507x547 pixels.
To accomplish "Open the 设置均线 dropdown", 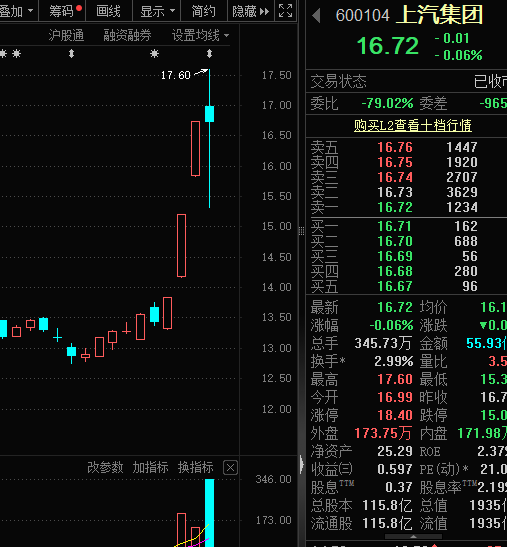I will pyautogui.click(x=200, y=35).
